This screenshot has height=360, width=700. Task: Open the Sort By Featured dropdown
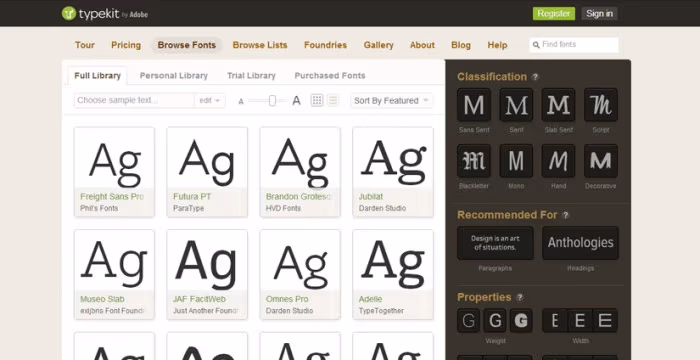coord(392,100)
